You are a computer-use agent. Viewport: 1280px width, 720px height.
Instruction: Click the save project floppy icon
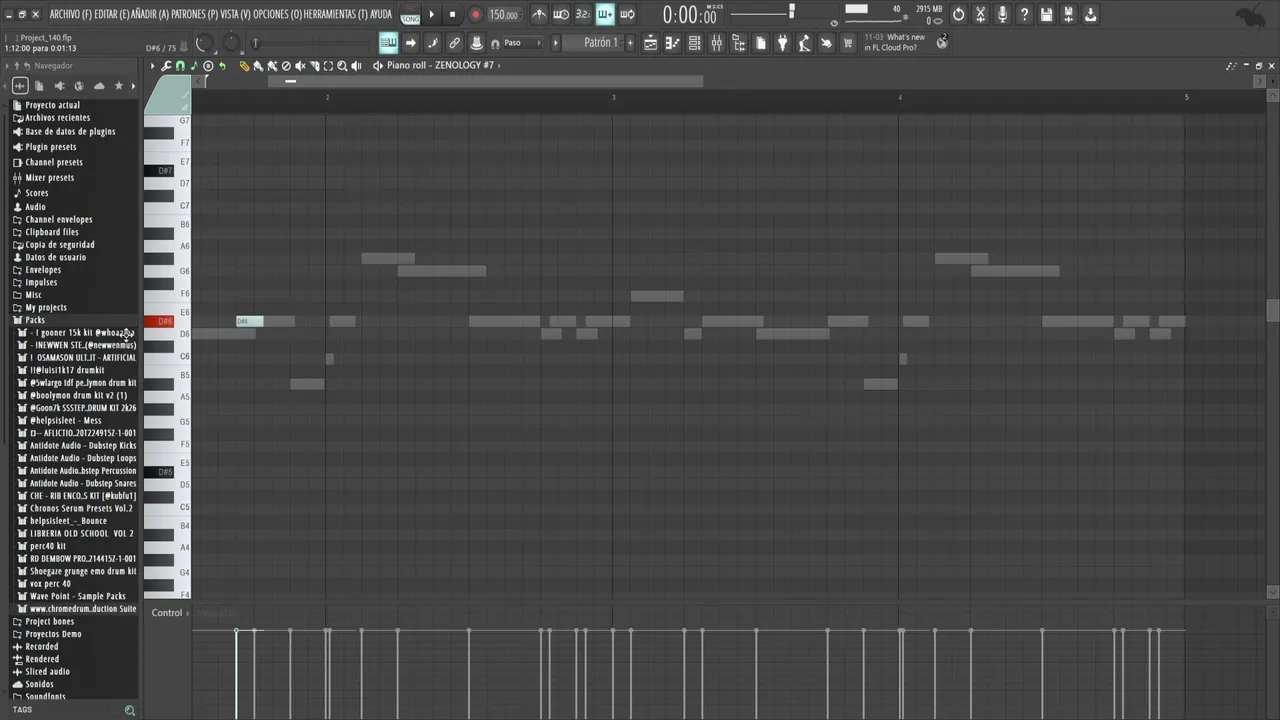coord(1046,15)
